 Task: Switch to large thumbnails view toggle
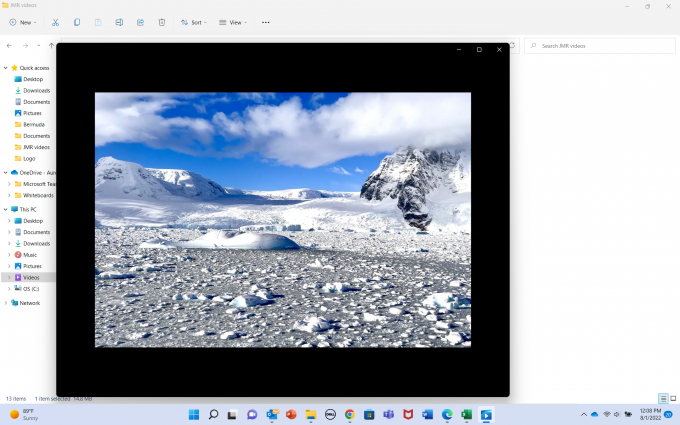pyautogui.click(x=672, y=398)
